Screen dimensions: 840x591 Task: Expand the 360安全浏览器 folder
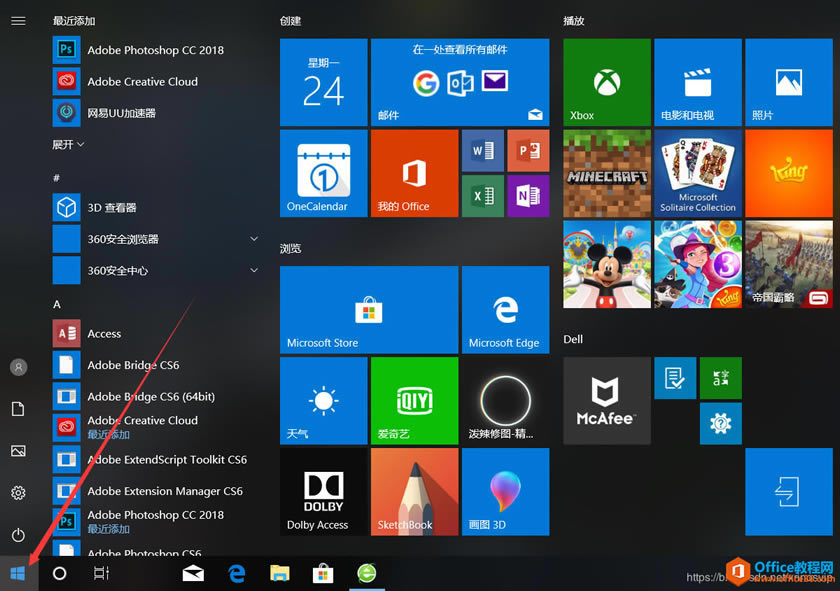[x=156, y=239]
